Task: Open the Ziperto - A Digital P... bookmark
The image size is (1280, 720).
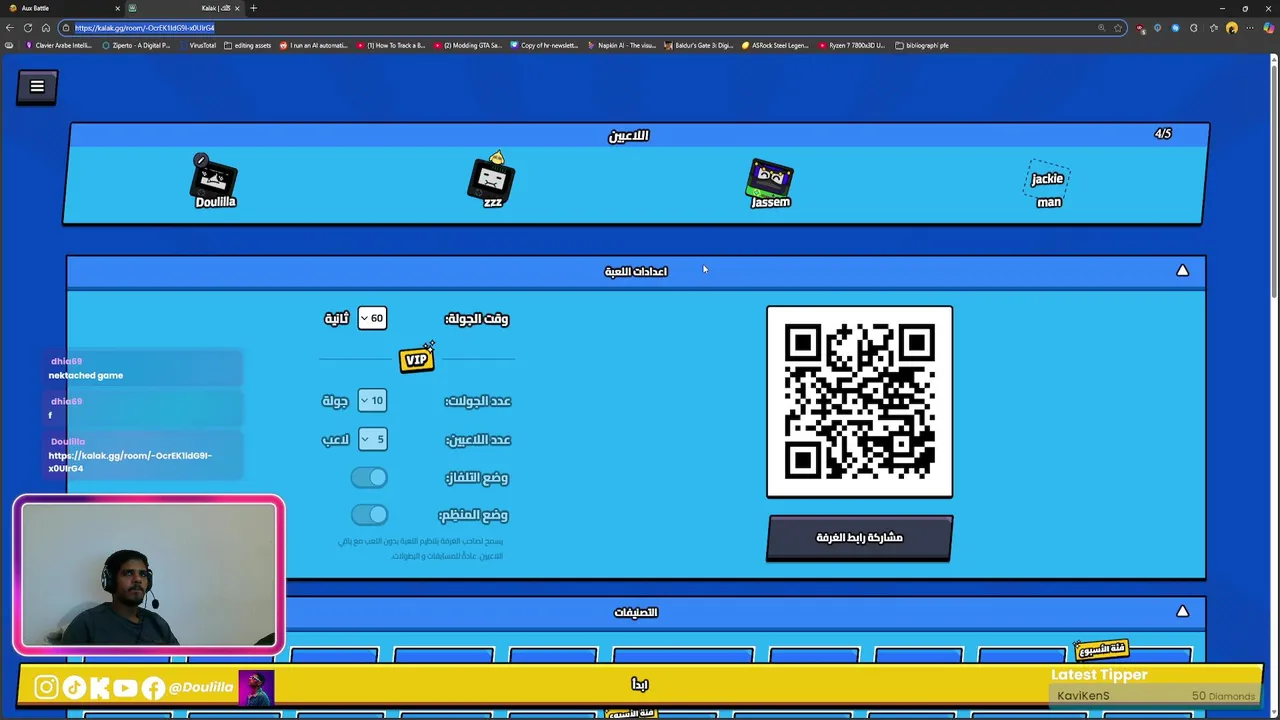Action: coord(136,45)
